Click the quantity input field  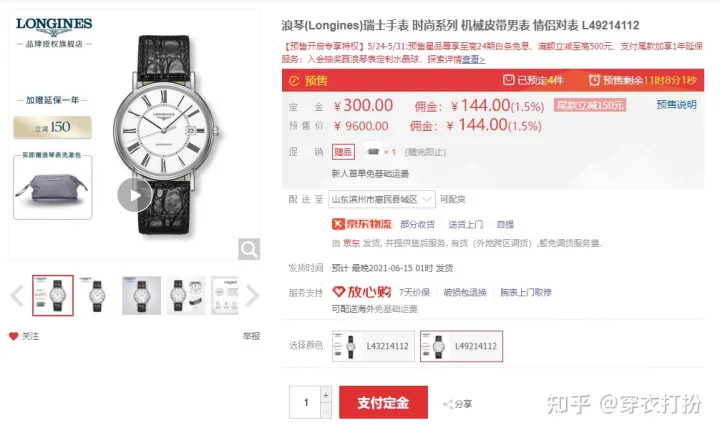coord(305,402)
